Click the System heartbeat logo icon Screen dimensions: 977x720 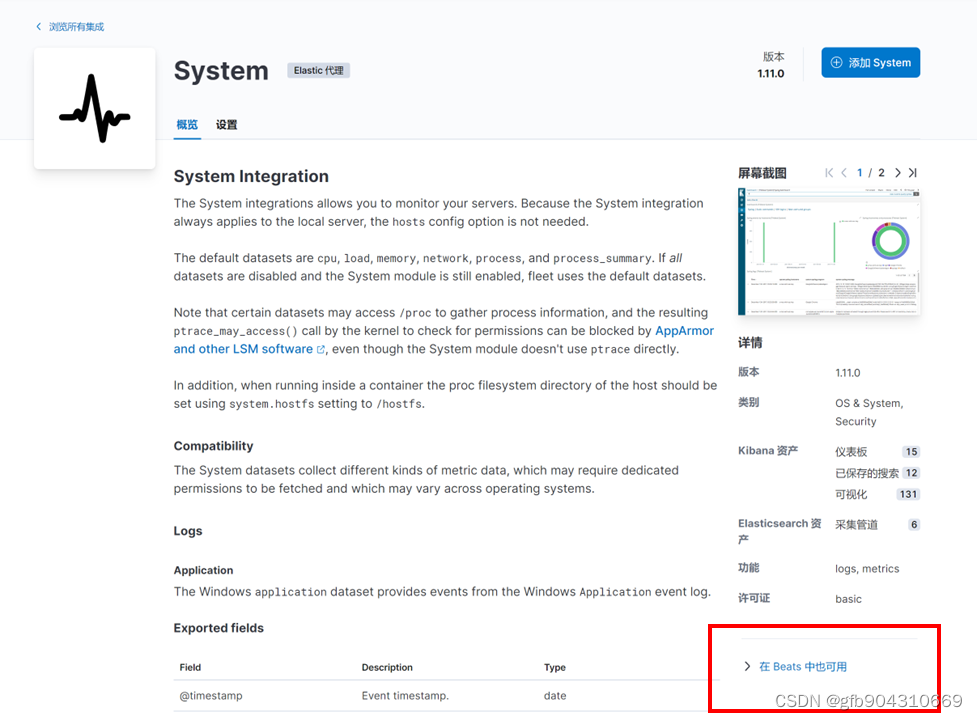pyautogui.click(x=95, y=108)
